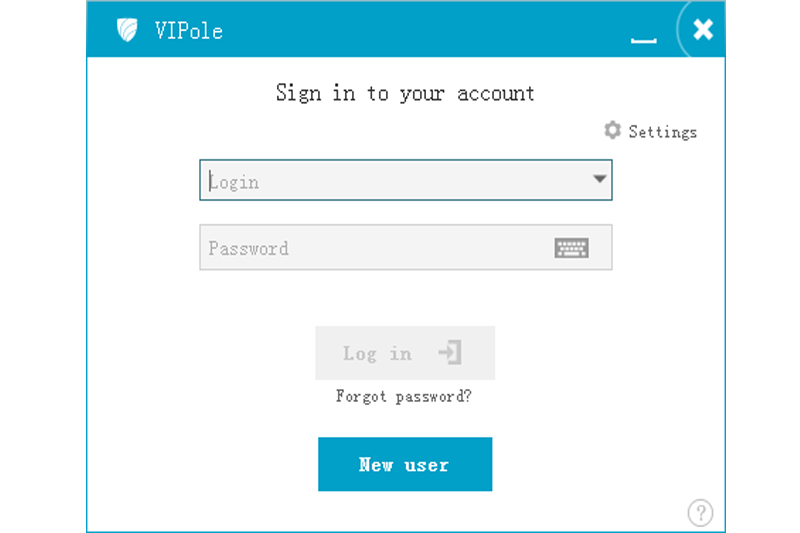Open help with the question mark icon
Image resolution: width=800 pixels, height=533 pixels.
coord(700,513)
